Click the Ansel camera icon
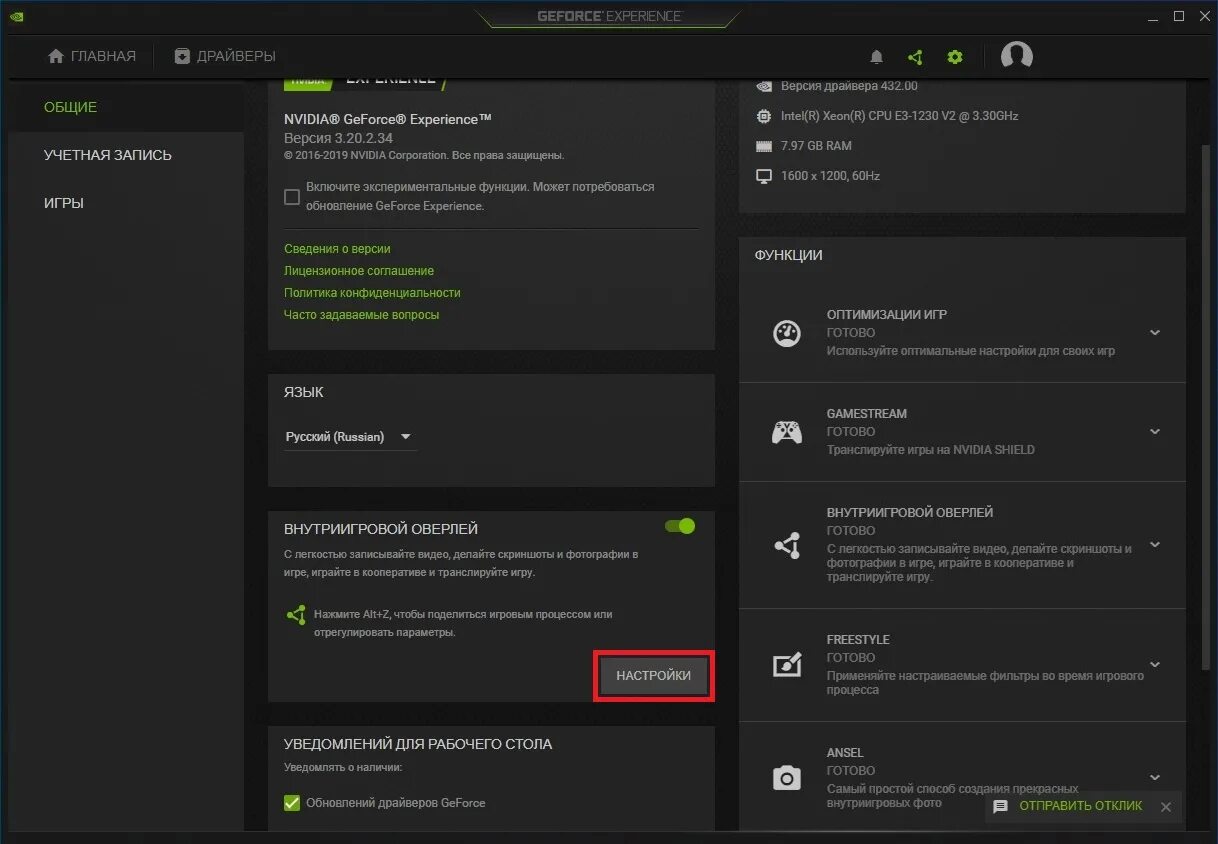Screen dimensions: 1218x844 (787, 777)
